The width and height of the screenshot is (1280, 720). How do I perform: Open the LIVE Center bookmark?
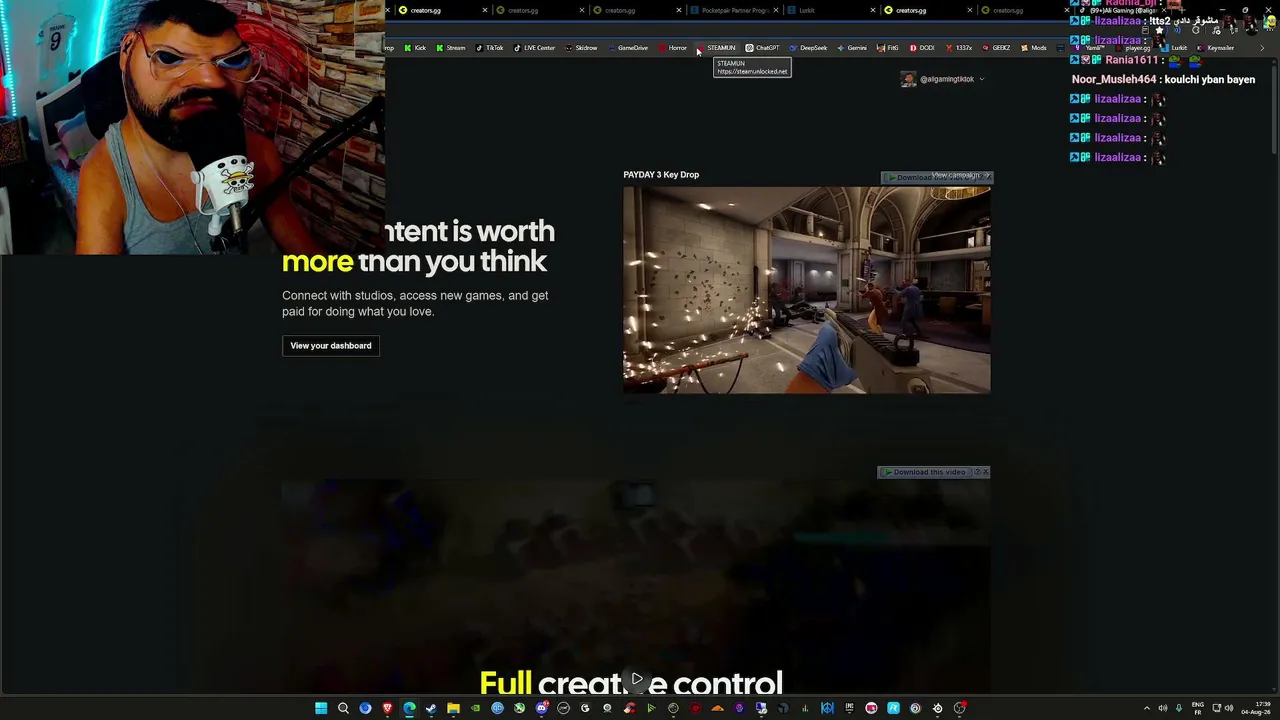[x=534, y=48]
